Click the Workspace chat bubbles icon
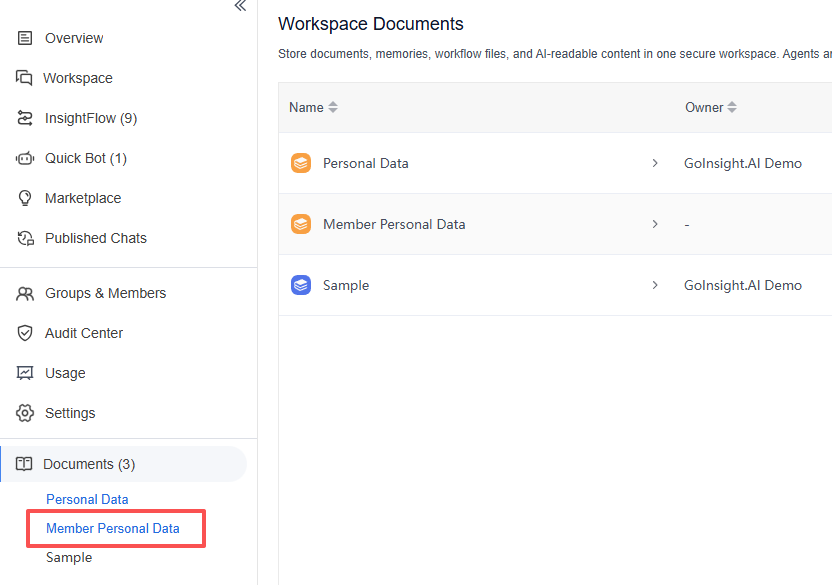This screenshot has width=832, height=585. click(x=24, y=78)
